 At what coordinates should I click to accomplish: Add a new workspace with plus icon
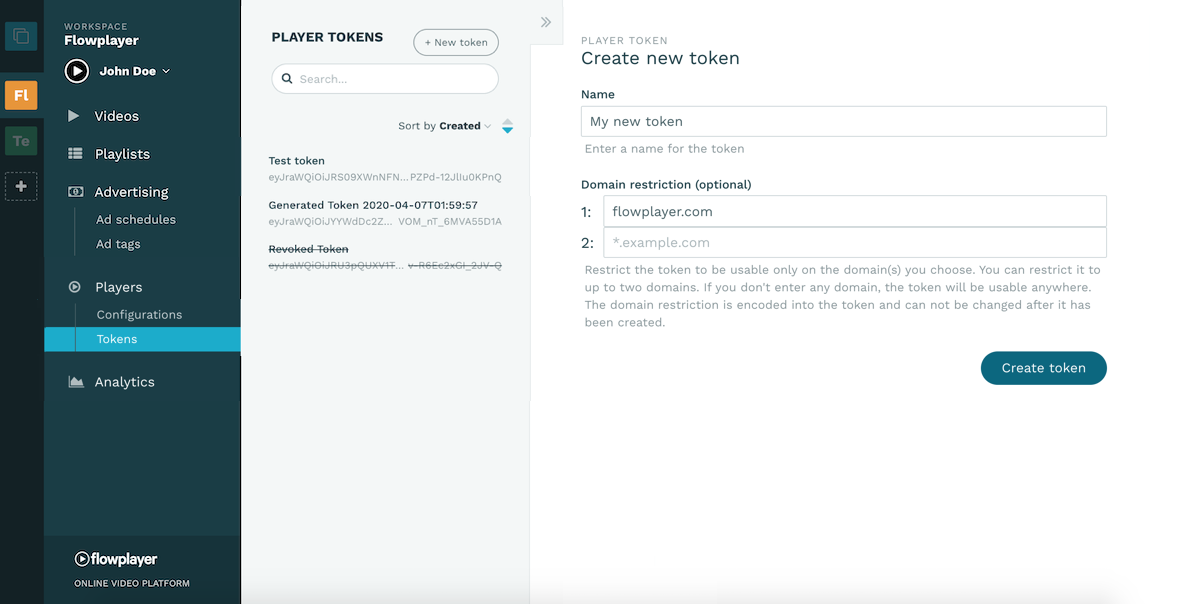point(21,186)
